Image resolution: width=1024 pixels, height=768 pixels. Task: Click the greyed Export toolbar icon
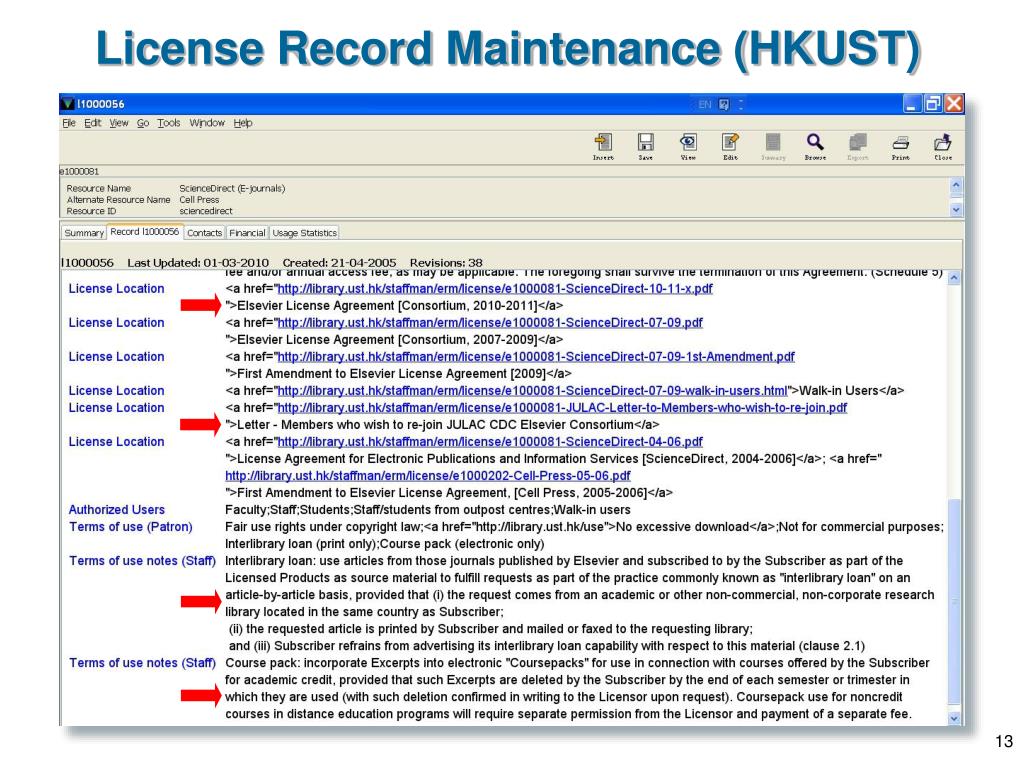point(857,146)
